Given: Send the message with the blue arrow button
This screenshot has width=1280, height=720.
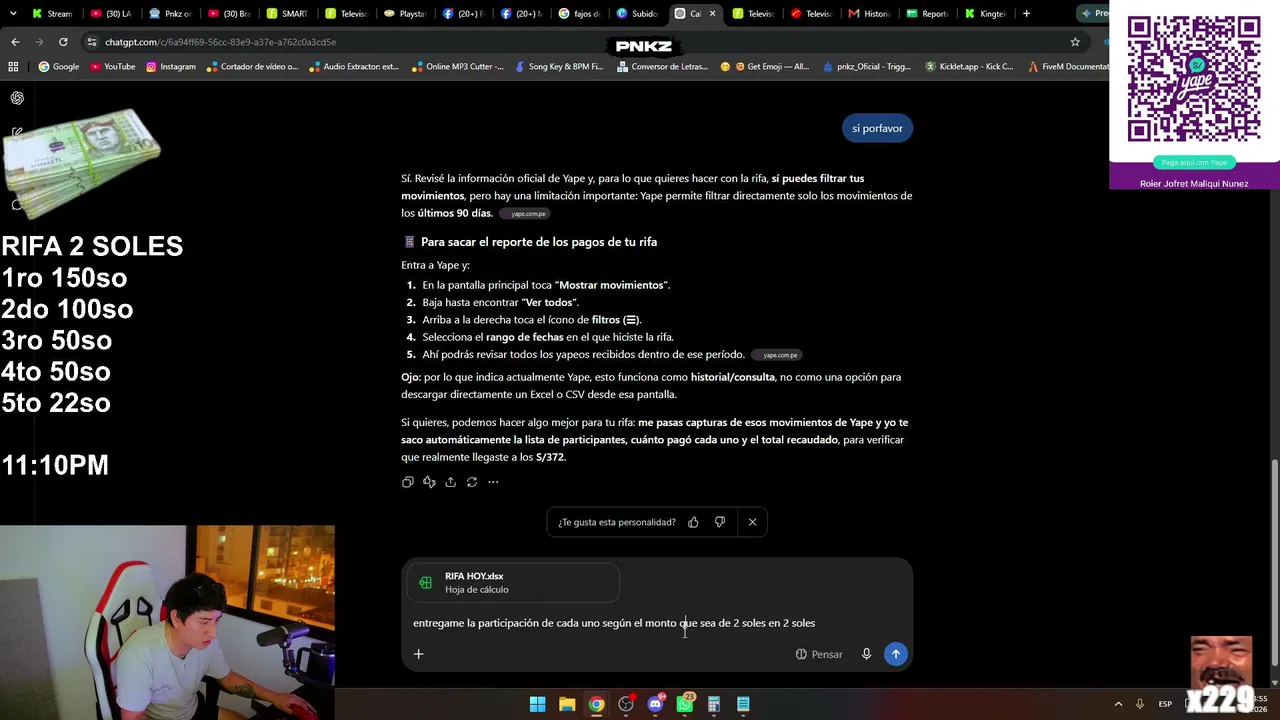Looking at the screenshot, I should click(895, 654).
